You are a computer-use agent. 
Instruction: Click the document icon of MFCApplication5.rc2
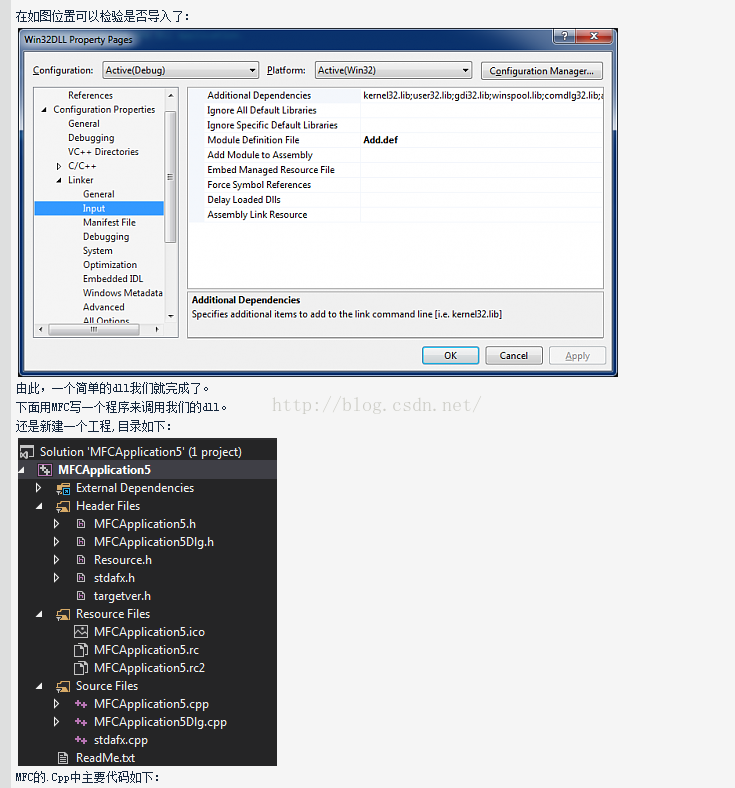point(81,668)
